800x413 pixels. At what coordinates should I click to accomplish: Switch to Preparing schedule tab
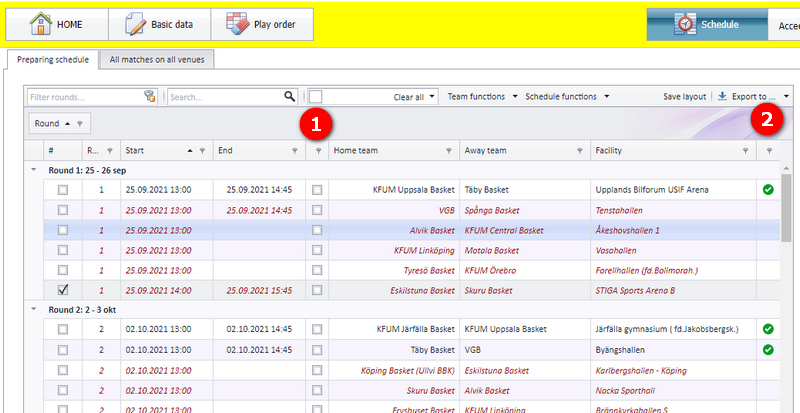click(53, 59)
